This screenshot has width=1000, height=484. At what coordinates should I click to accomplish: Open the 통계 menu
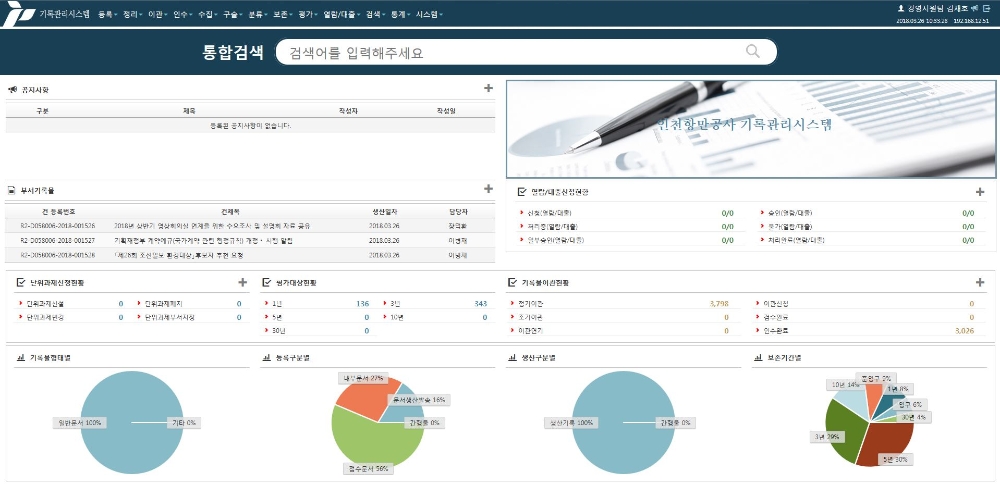click(x=401, y=14)
